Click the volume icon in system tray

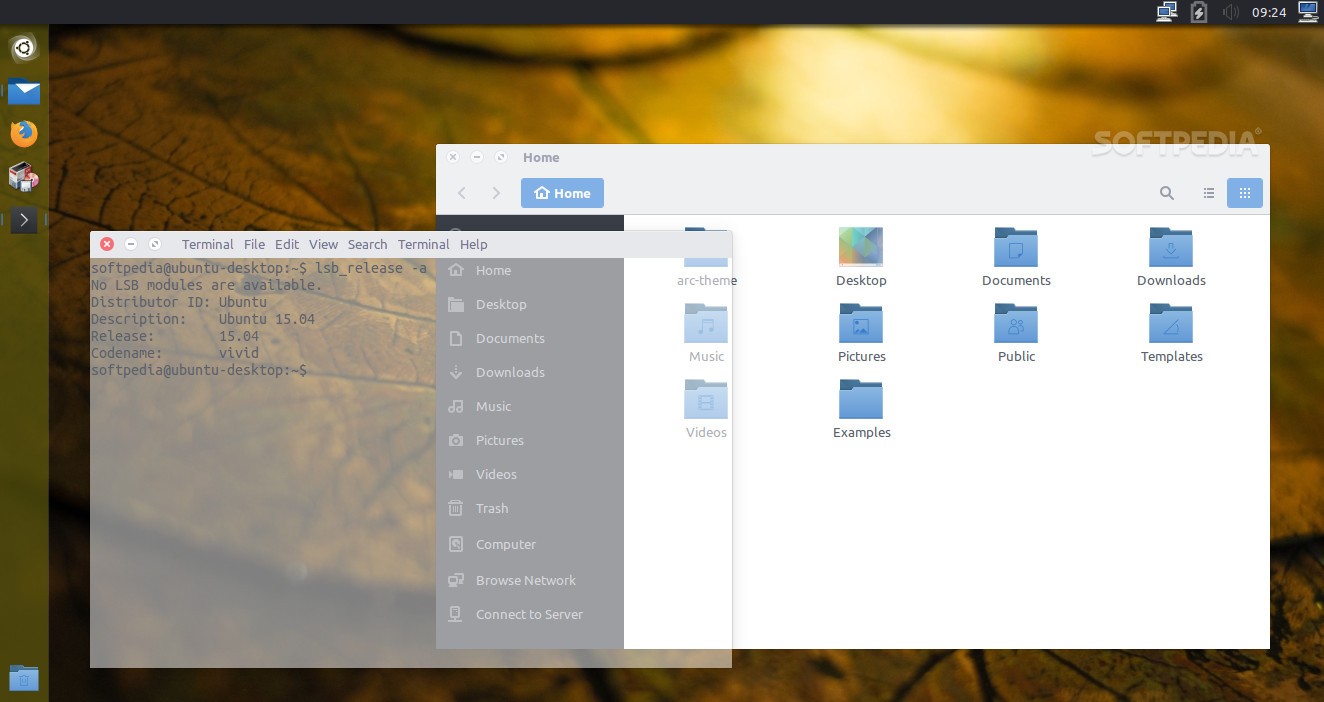point(1231,12)
